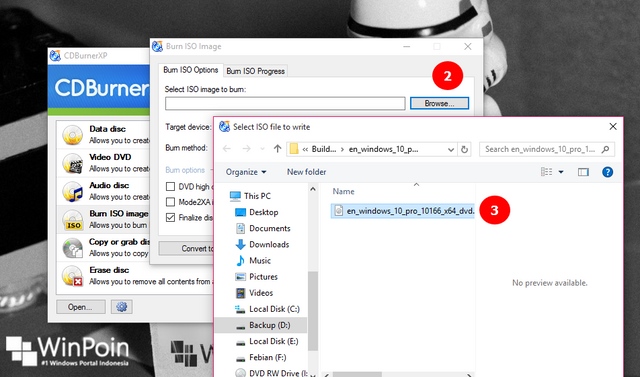Select This PC in navigation tree
The height and width of the screenshot is (377, 640).
click(250, 196)
